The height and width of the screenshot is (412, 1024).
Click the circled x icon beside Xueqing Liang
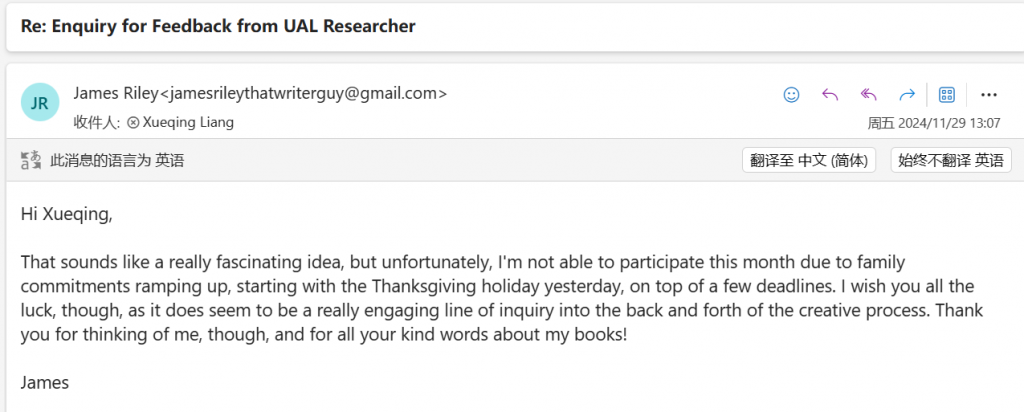point(133,122)
